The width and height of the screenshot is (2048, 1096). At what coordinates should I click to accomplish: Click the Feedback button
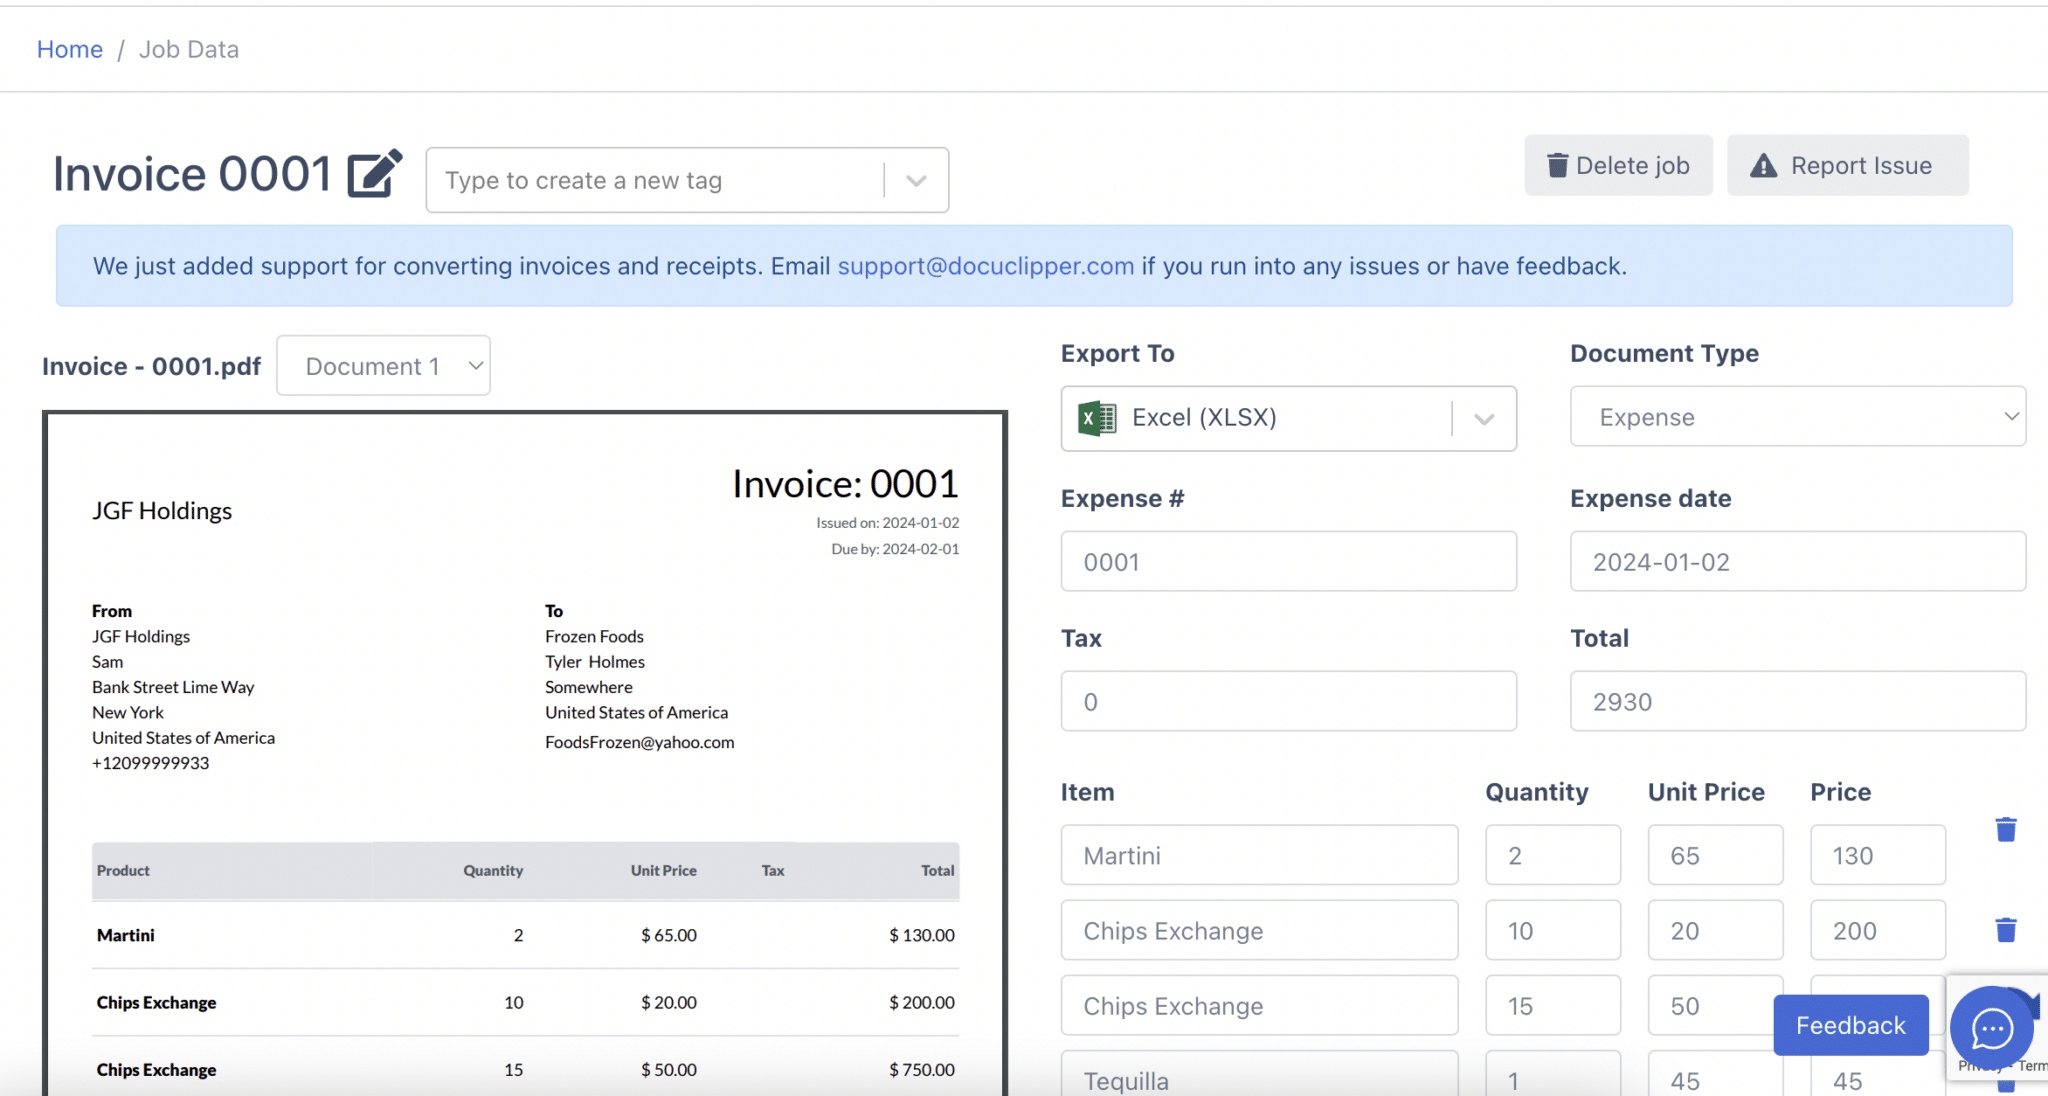pyautogui.click(x=1850, y=1025)
